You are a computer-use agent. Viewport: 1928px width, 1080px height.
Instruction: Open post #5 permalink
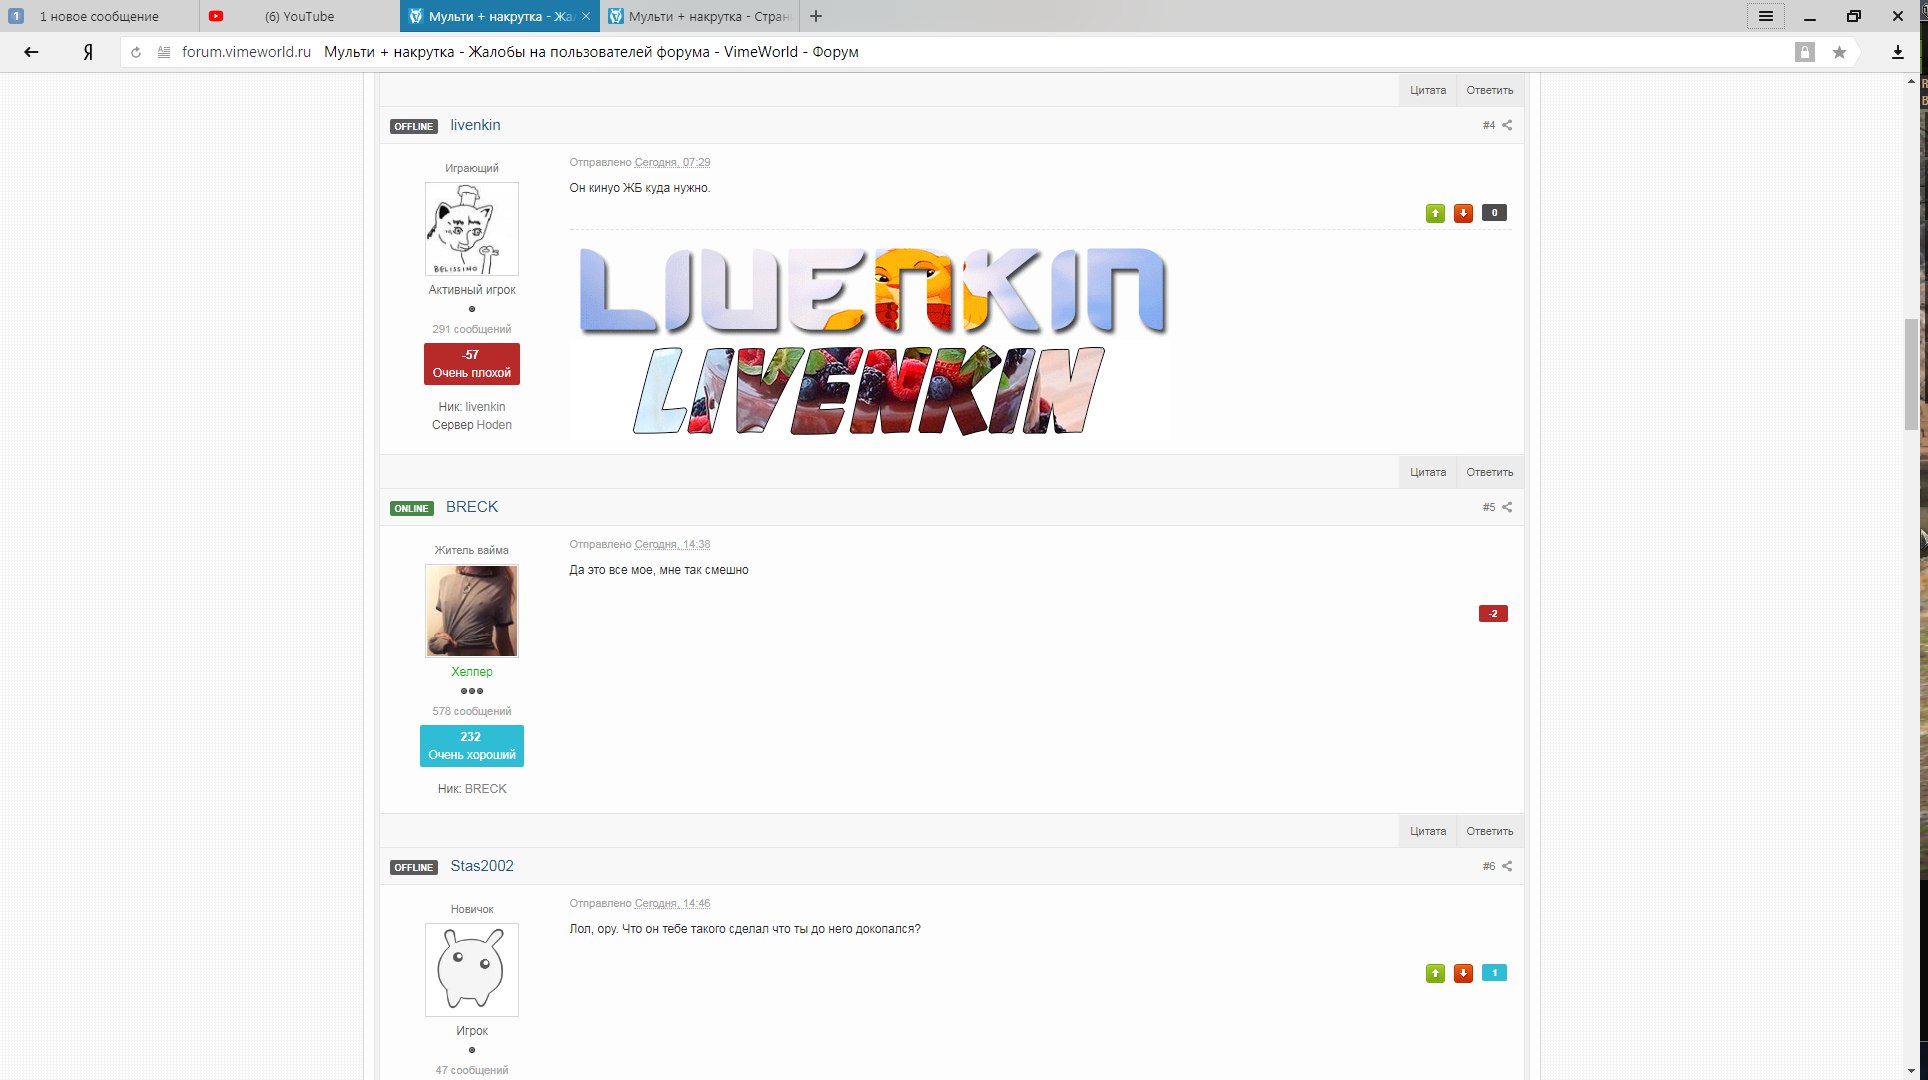coord(1489,507)
